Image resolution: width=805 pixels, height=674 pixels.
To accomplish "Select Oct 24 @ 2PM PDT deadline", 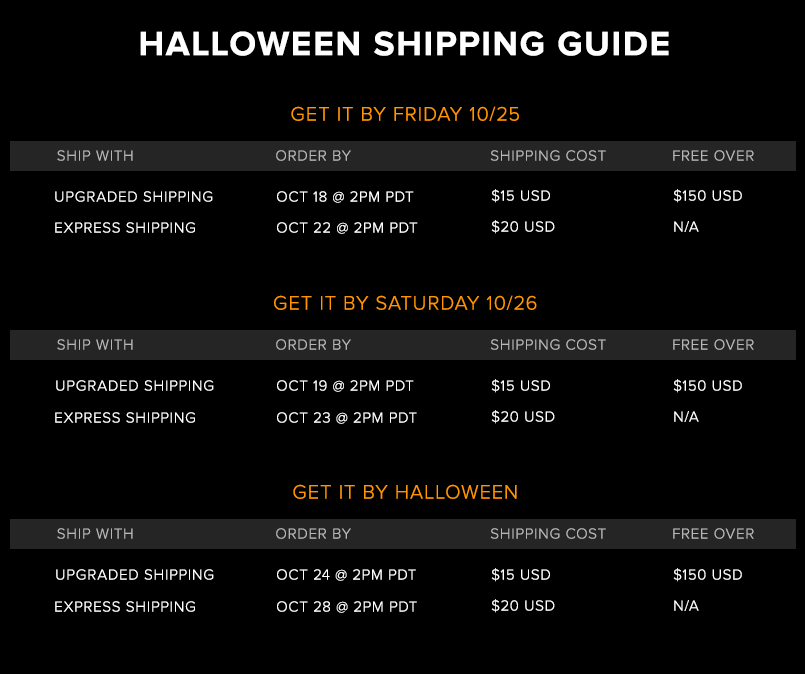I will 346,574.
